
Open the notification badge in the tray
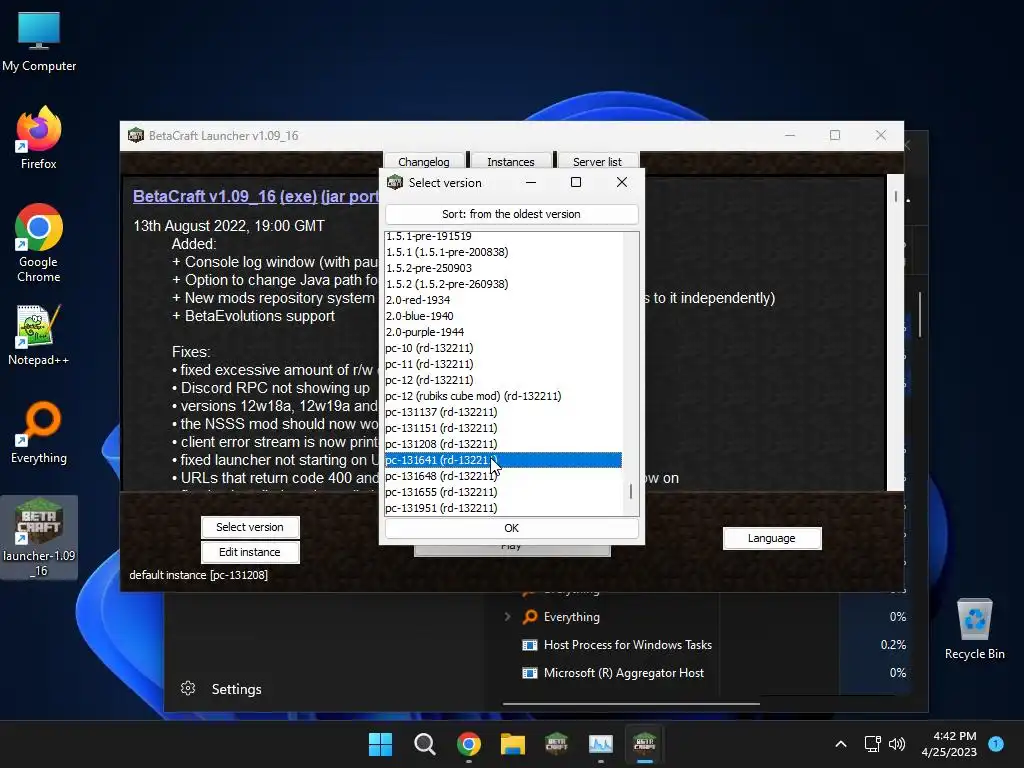[x=996, y=743]
